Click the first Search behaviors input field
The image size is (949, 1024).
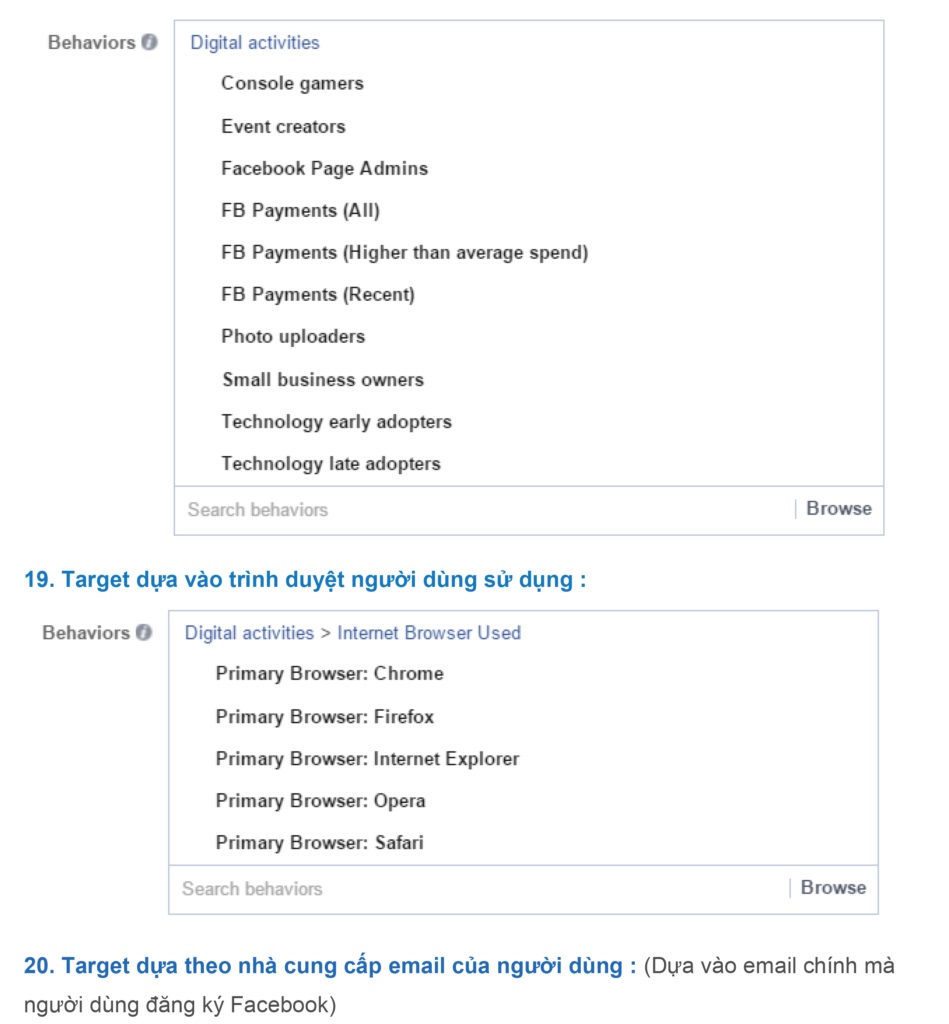(300, 508)
